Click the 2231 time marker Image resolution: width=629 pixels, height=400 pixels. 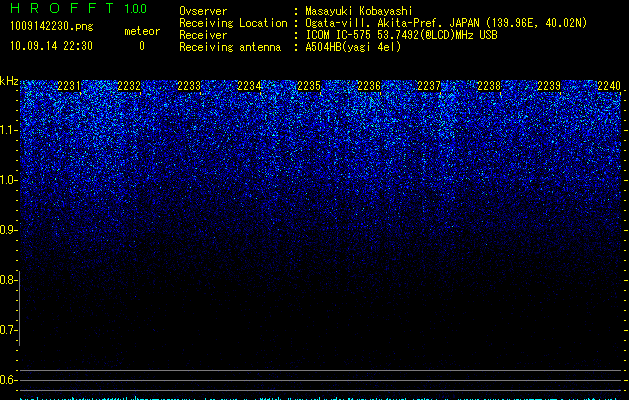click(69, 85)
